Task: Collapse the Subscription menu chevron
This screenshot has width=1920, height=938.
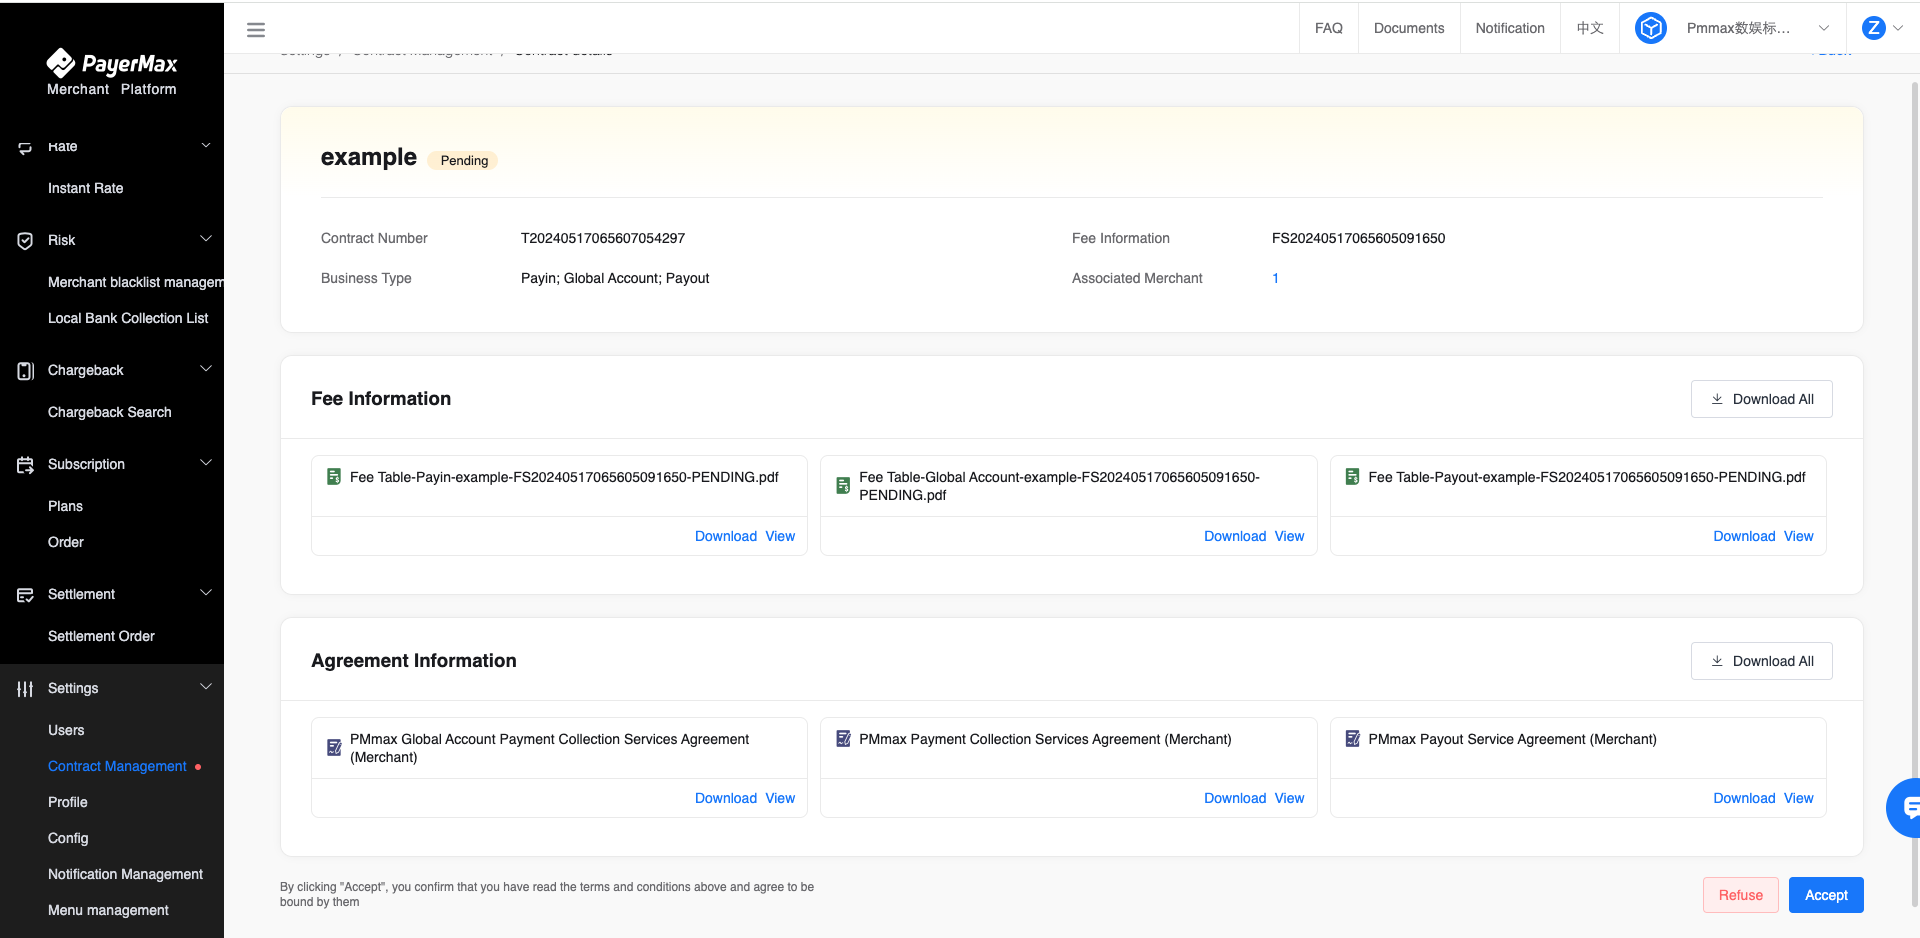Action: [x=206, y=463]
